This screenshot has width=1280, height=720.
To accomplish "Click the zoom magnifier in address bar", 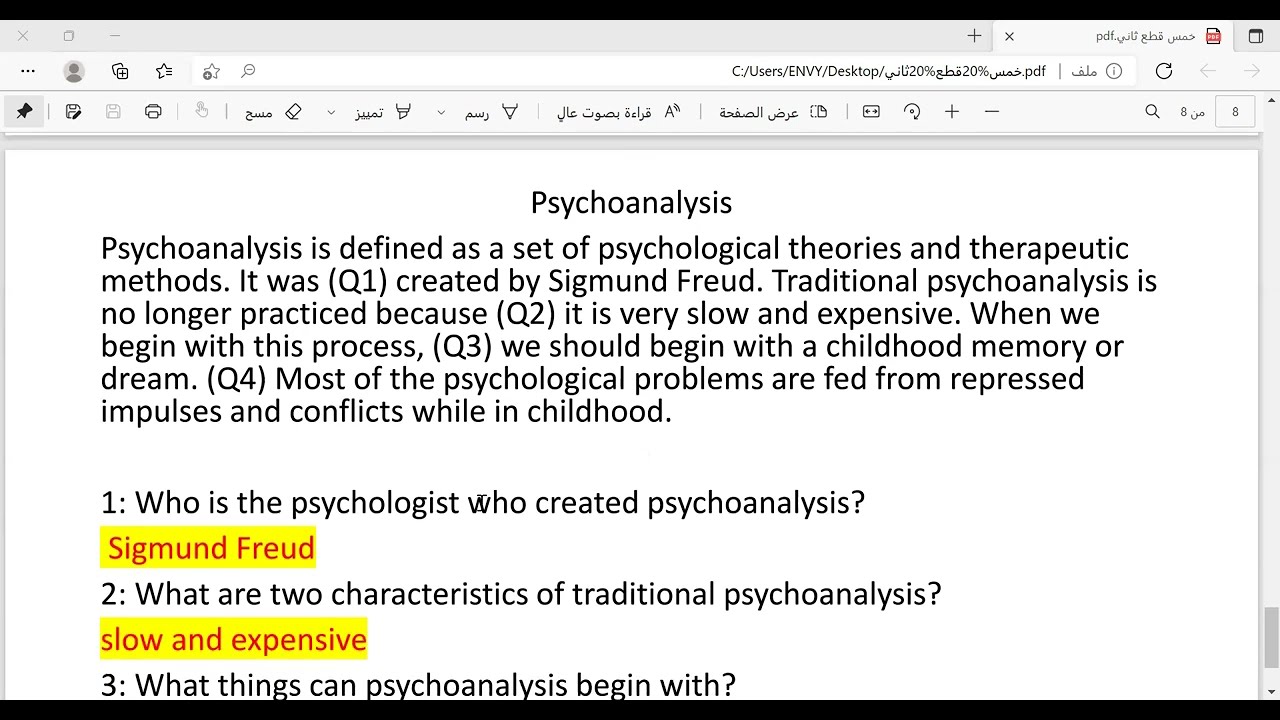I will coord(248,71).
